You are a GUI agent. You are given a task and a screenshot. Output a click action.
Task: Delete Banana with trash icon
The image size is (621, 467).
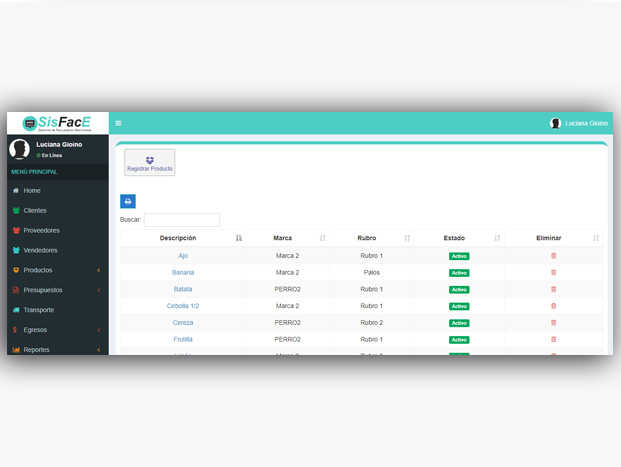click(554, 273)
